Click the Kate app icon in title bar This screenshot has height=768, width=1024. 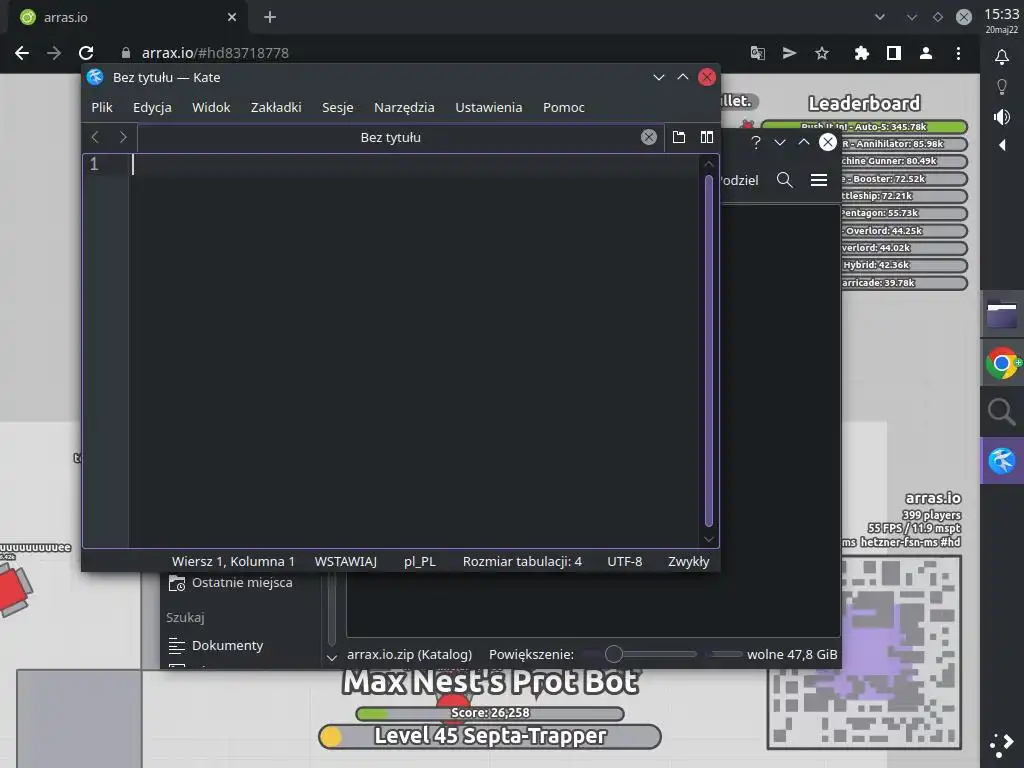(x=95, y=77)
